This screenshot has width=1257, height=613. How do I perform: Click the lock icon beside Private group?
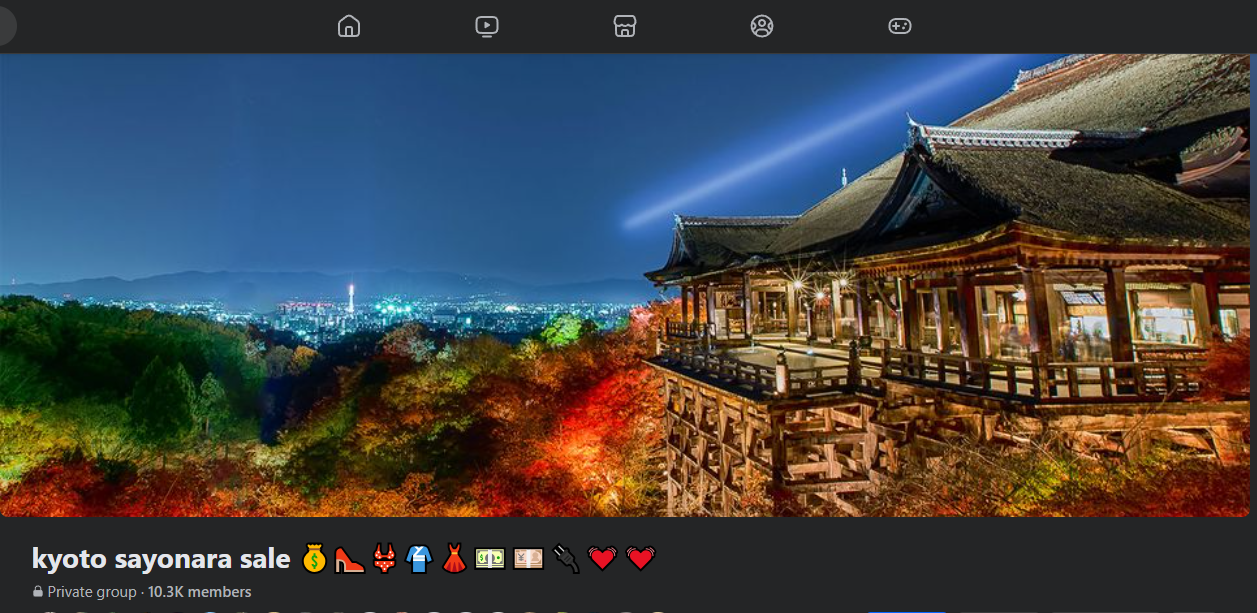coord(38,592)
